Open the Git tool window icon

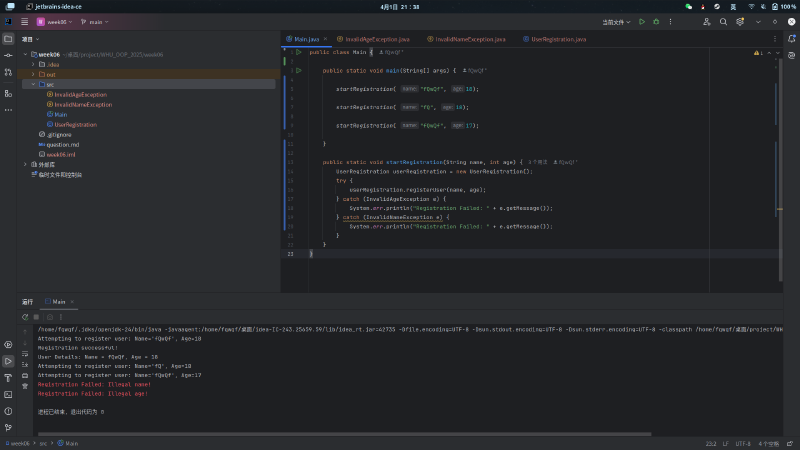point(8,428)
